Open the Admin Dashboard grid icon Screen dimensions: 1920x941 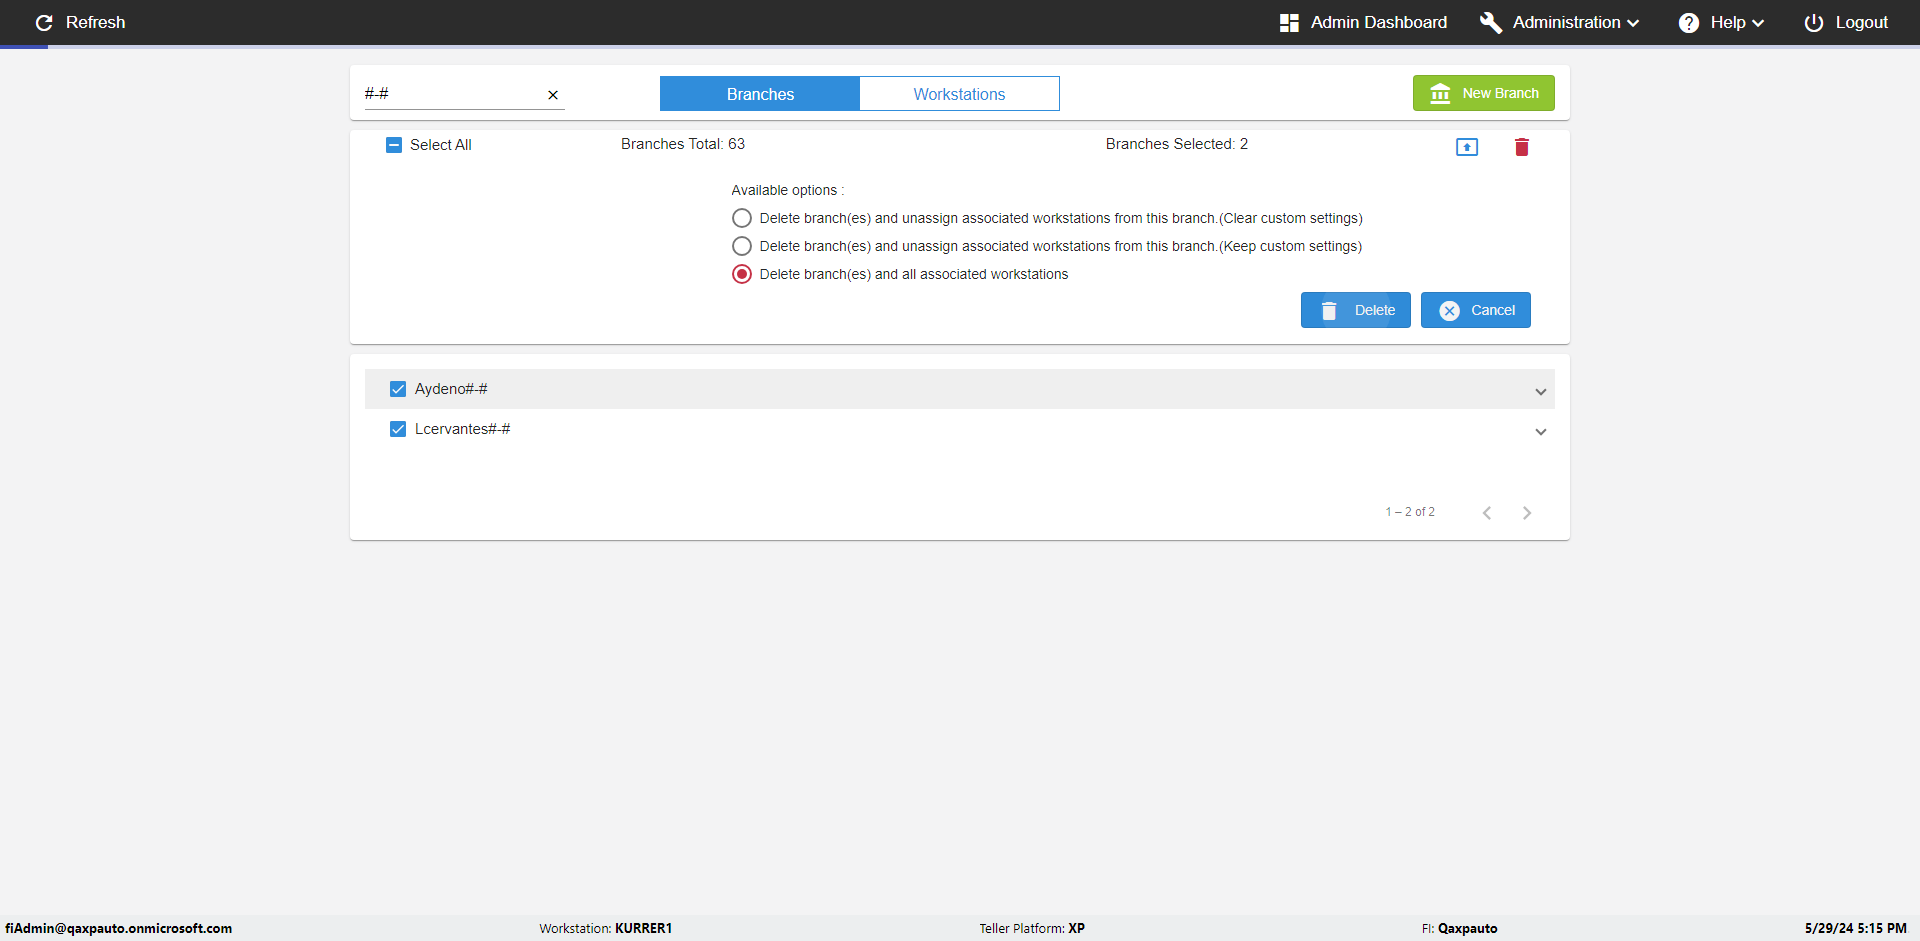pyautogui.click(x=1289, y=22)
